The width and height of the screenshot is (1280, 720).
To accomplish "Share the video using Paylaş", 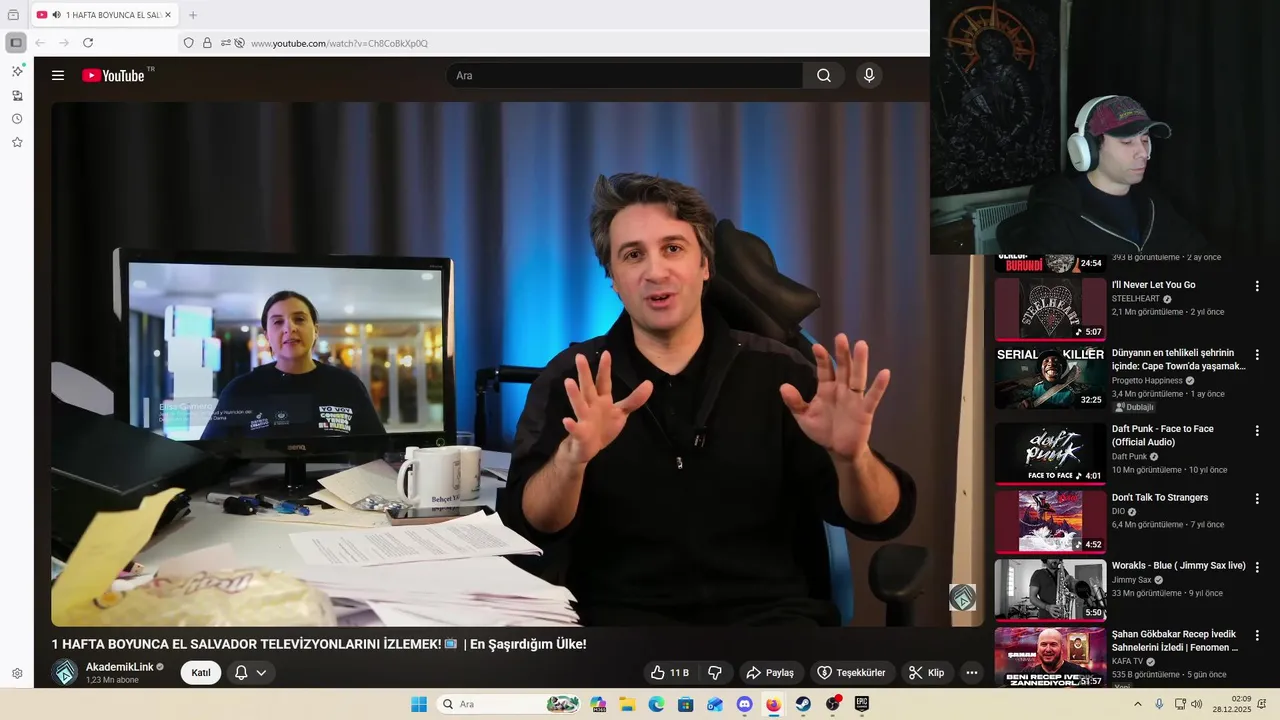I will click(x=770, y=673).
